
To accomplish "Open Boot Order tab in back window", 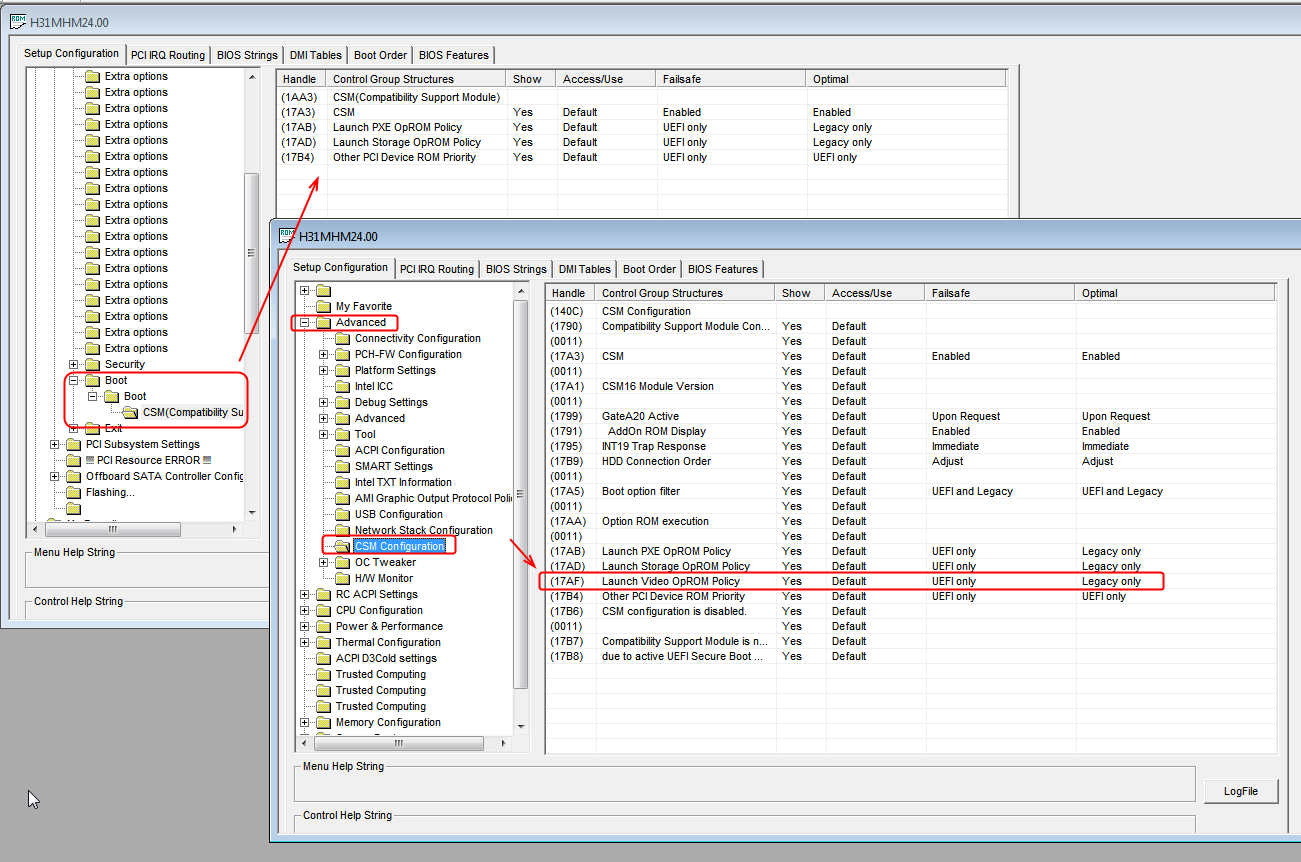I will pos(381,55).
